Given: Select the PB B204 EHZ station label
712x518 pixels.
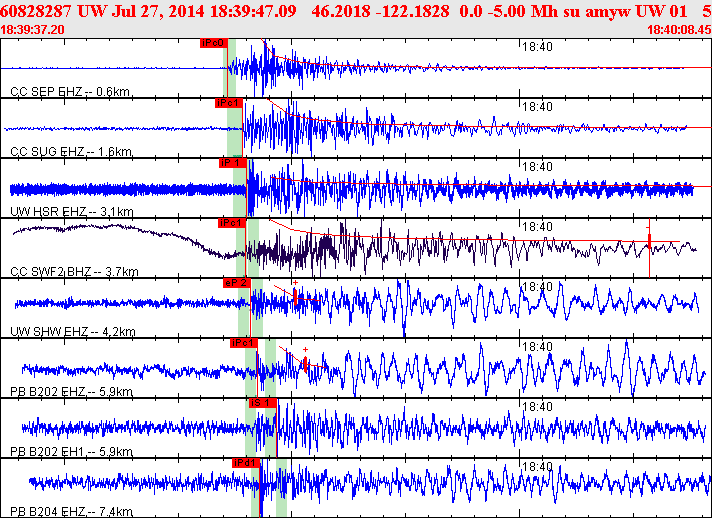Looking at the screenshot, I should click(x=70, y=512).
